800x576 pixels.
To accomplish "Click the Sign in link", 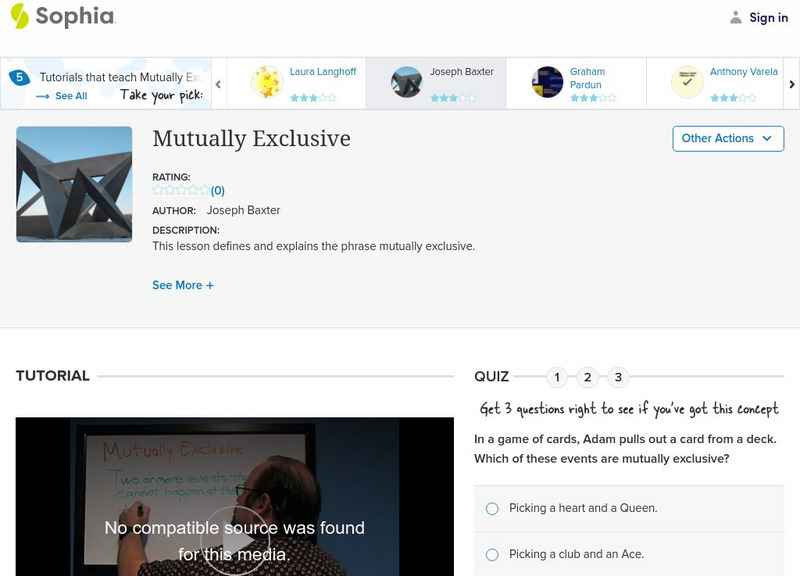I will (x=768, y=16).
